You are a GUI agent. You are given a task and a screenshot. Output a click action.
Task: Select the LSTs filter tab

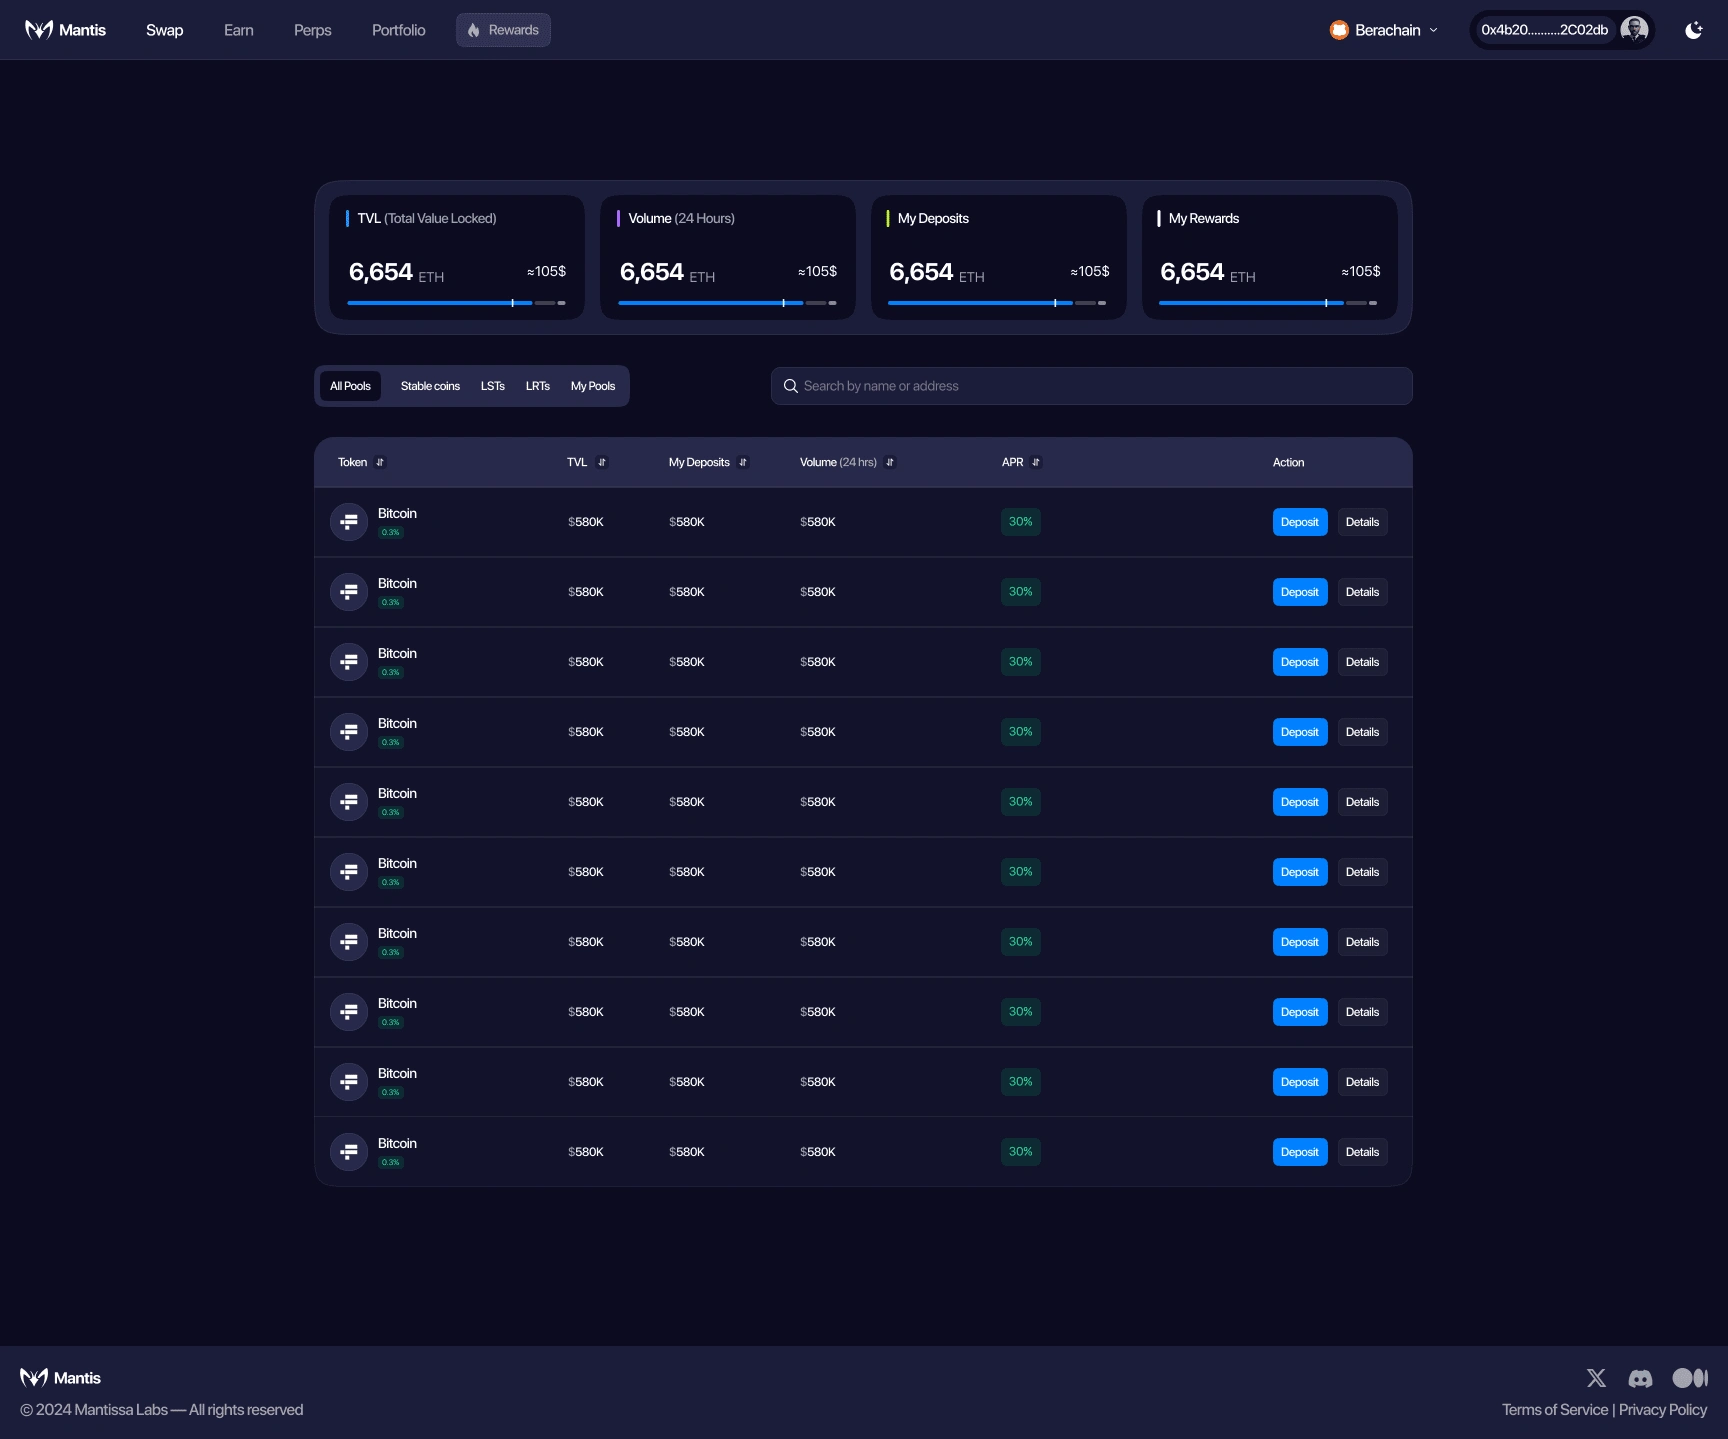point(492,386)
